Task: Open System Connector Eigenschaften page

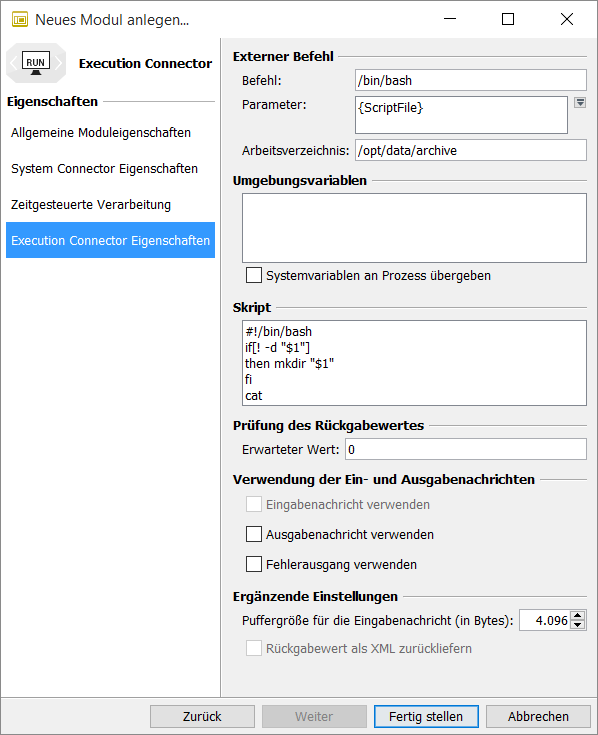Action: (104, 169)
